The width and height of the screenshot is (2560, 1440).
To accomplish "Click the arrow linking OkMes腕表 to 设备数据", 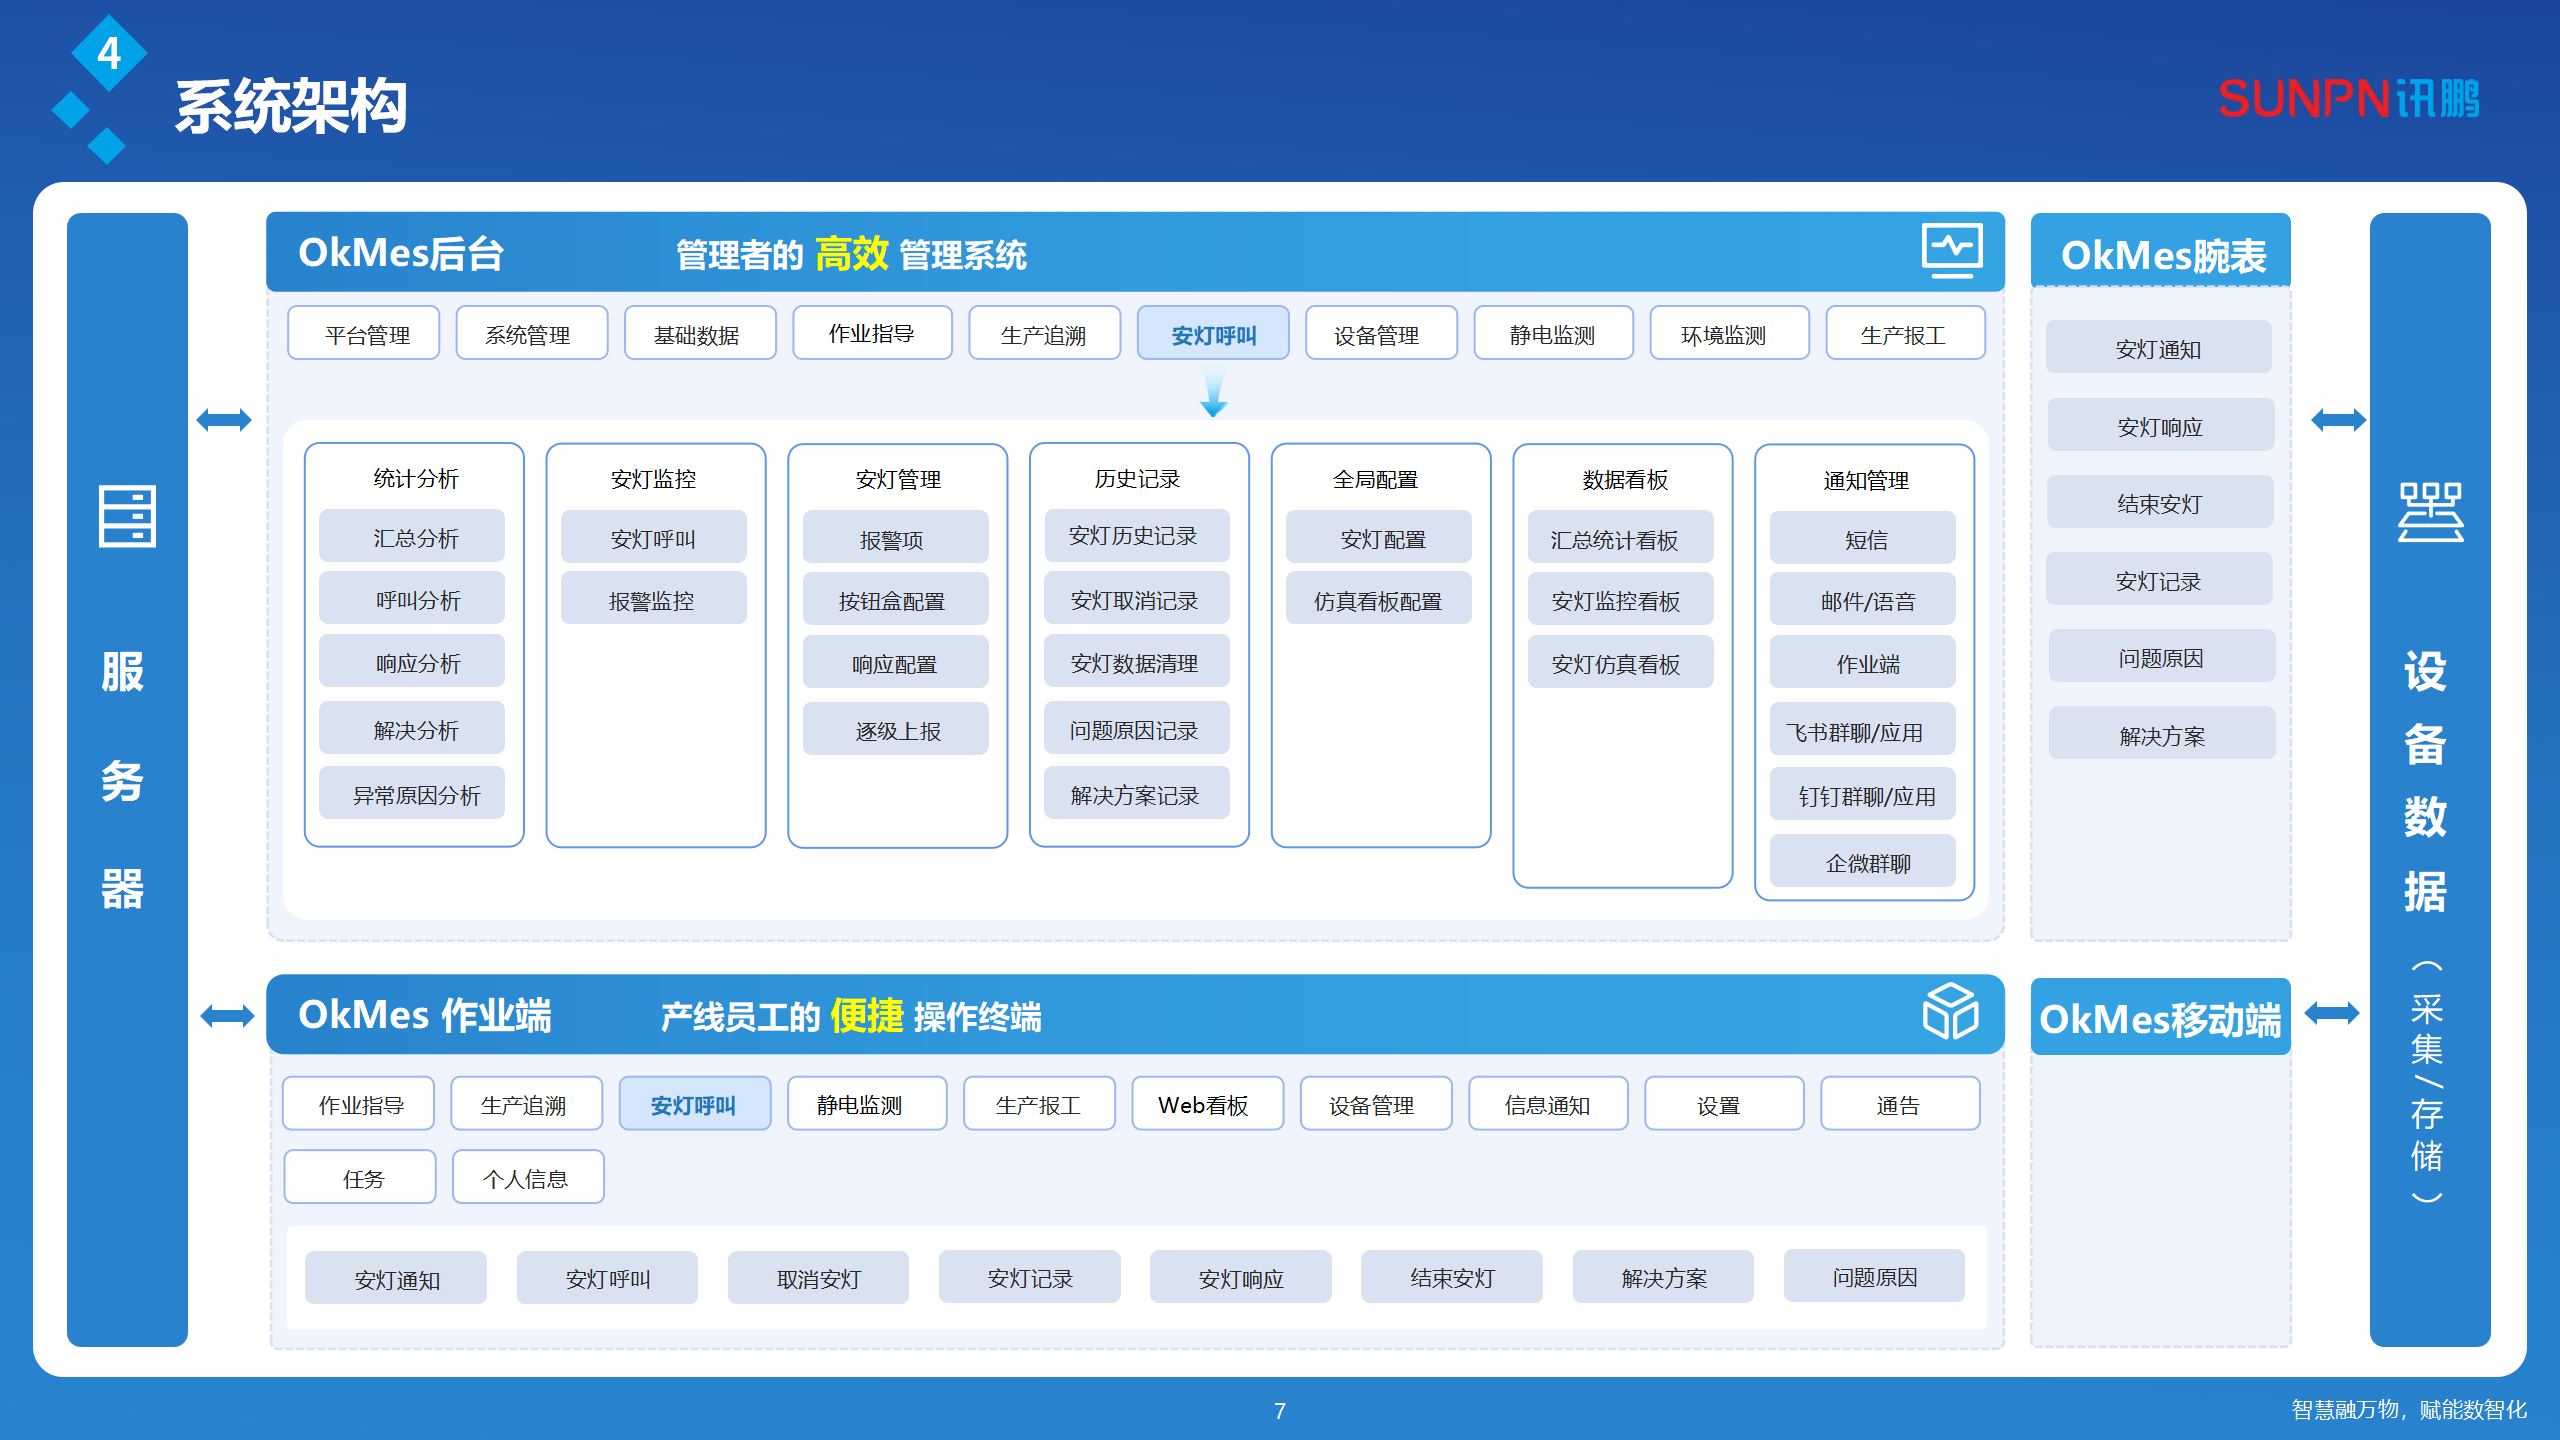I will coord(2338,420).
